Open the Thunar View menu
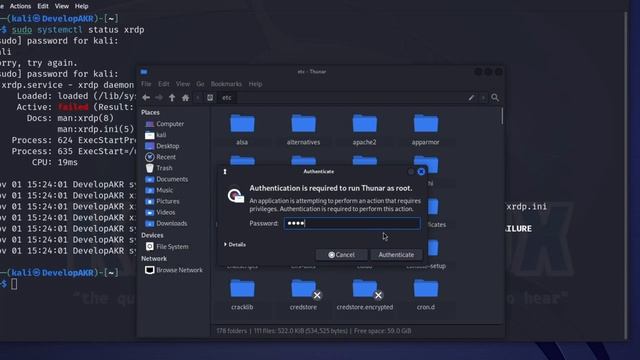Screen dimensions: 640x360 click(183, 84)
